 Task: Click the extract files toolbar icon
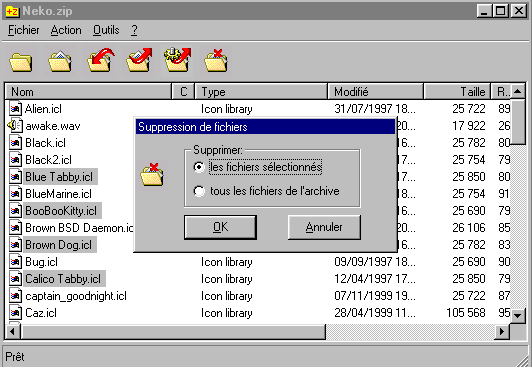tap(139, 60)
